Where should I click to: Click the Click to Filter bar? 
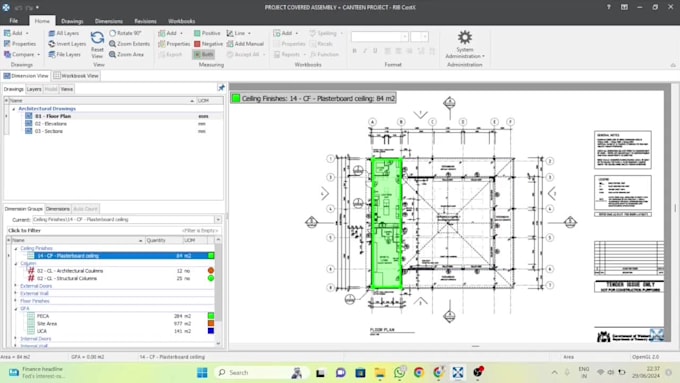click(113, 231)
